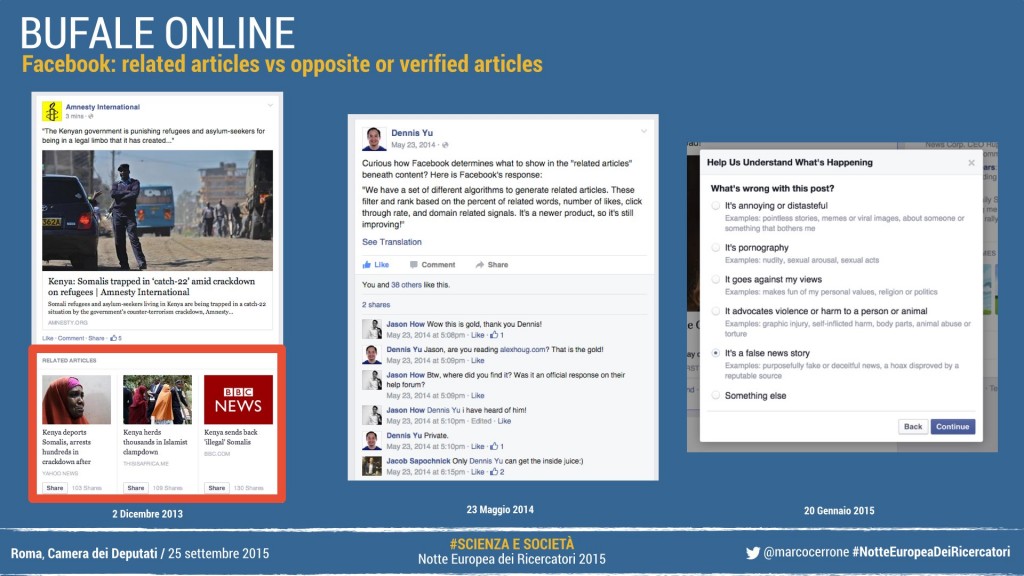Click the Jason How name on 'Wow this is gold' comment
This screenshot has width=1024, height=576.
click(406, 324)
